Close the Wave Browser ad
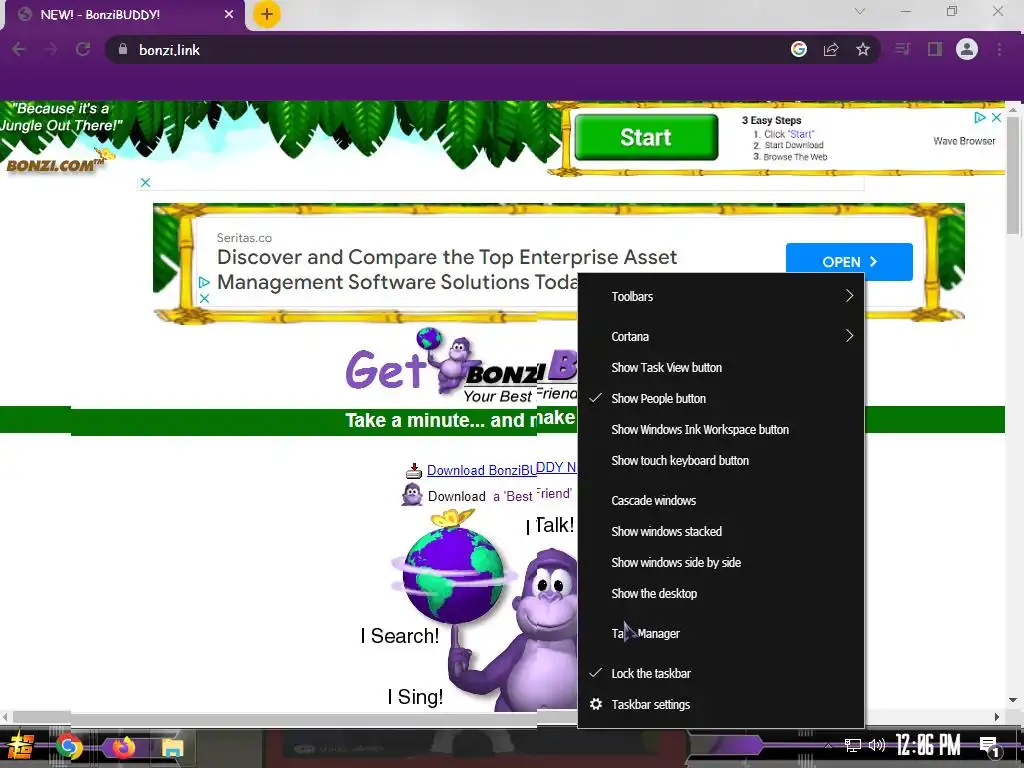This screenshot has width=1024, height=768. pos(996,118)
